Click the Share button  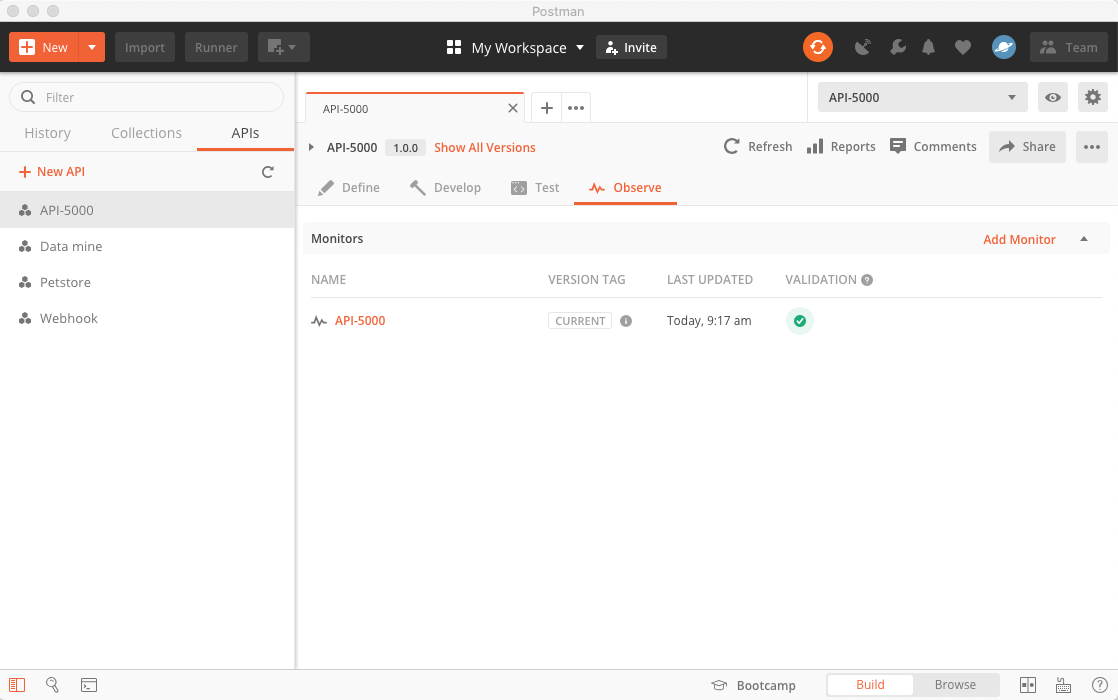point(1027,147)
